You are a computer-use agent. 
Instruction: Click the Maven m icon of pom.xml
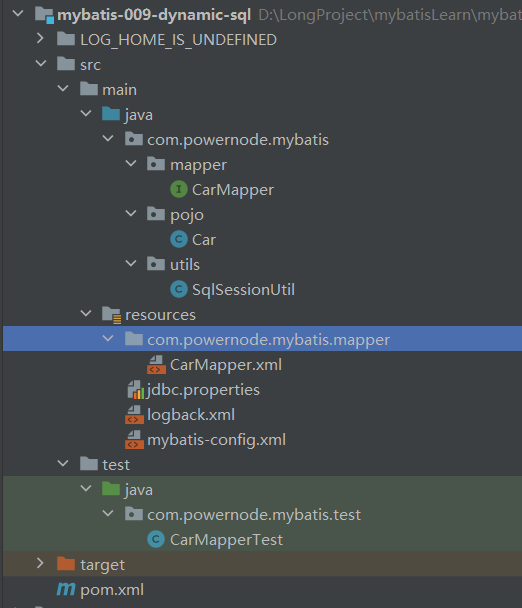pyautogui.click(x=66, y=589)
